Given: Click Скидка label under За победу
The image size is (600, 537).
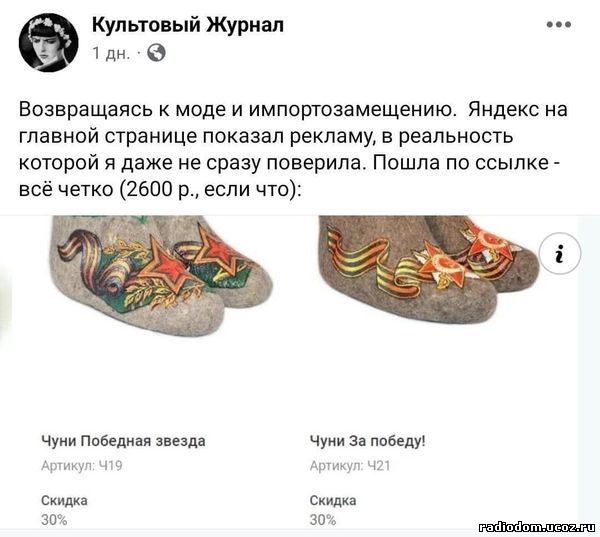Looking at the screenshot, I should pos(333,500).
